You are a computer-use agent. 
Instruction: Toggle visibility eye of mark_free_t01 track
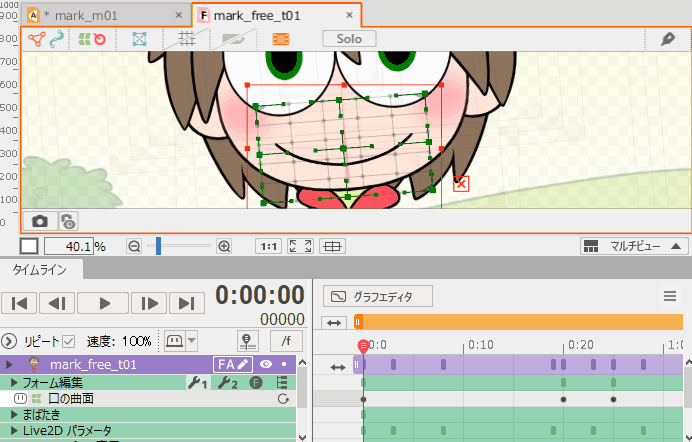(266, 365)
